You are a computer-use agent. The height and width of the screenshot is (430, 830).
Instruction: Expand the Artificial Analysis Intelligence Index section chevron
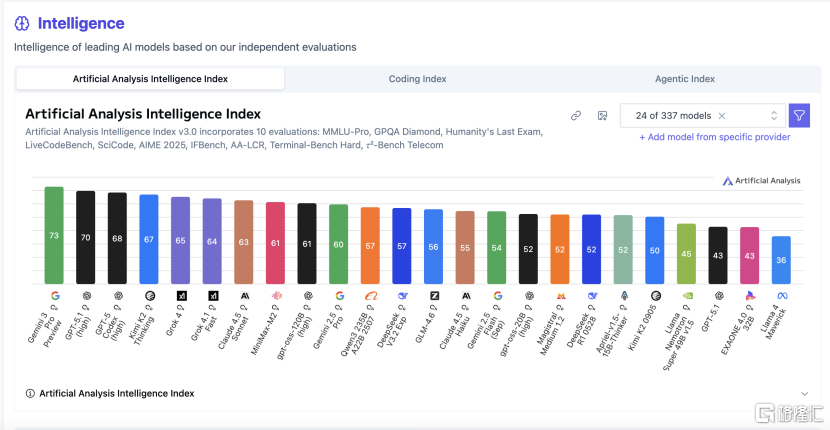(x=804, y=394)
